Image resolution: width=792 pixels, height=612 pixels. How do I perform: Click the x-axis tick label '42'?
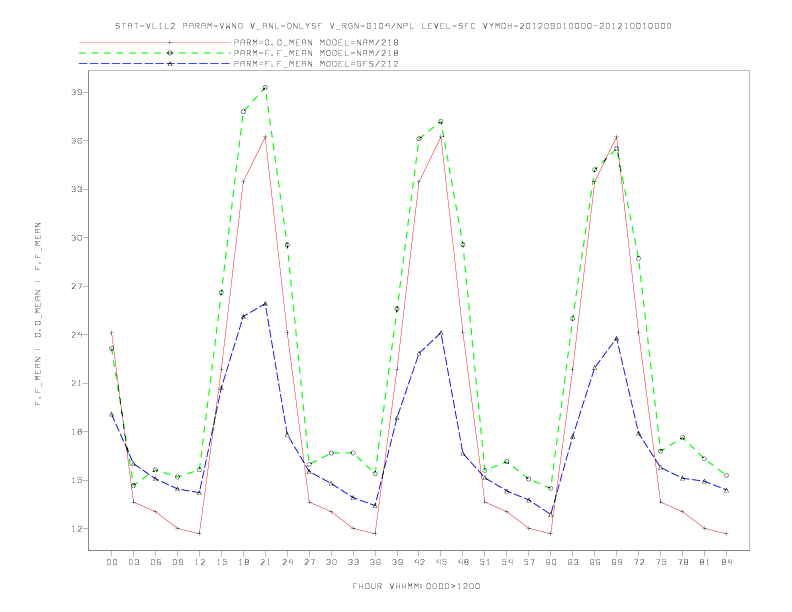[419, 562]
